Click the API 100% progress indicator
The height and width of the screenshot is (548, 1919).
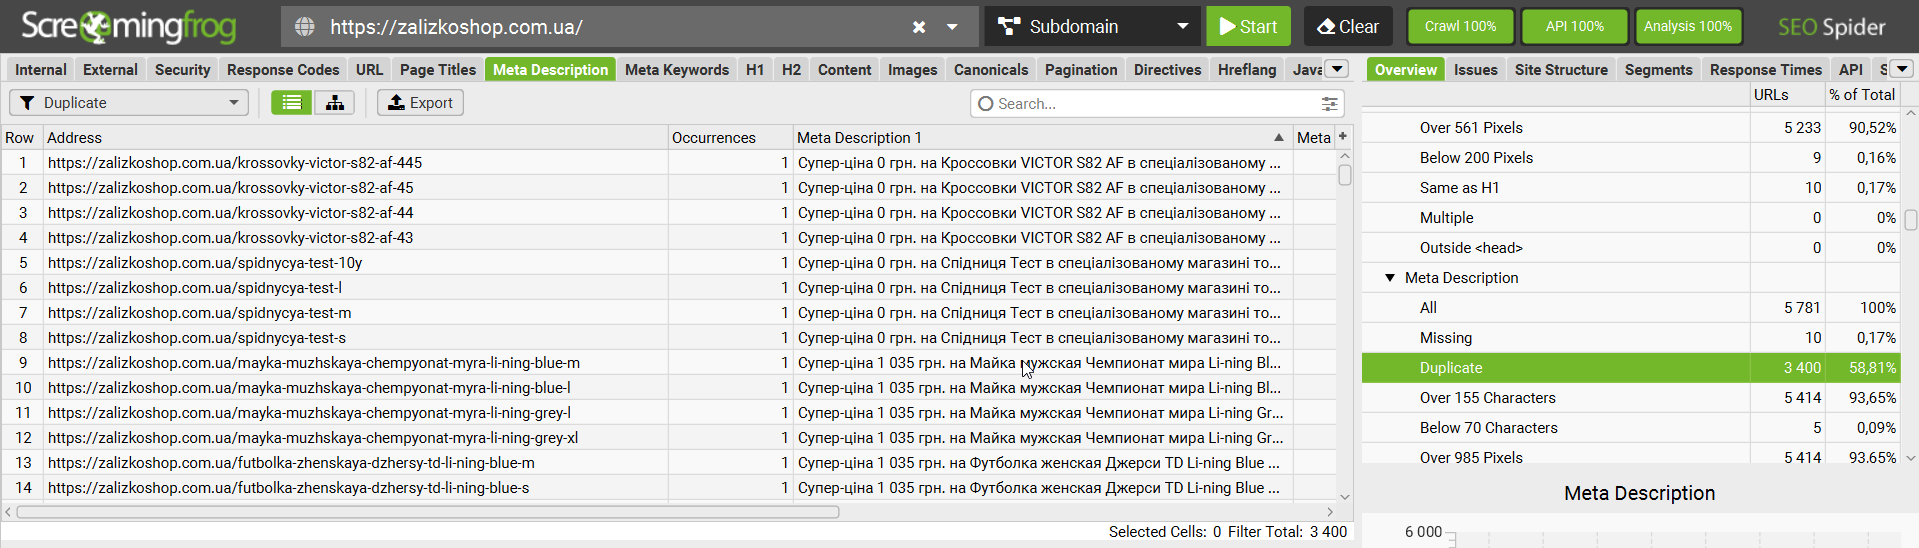1574,27
